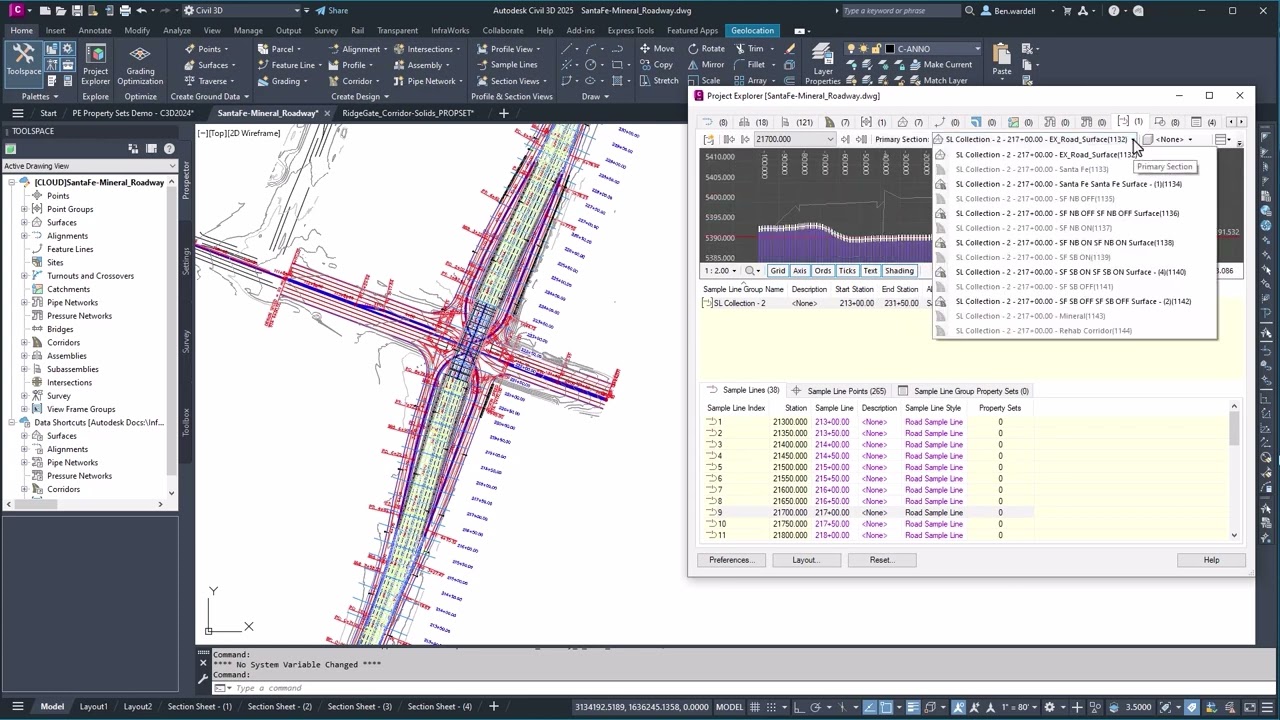Screen dimensions: 1280x720
Task: Open the C-ANNO layer dropdown
Action: click(977, 49)
